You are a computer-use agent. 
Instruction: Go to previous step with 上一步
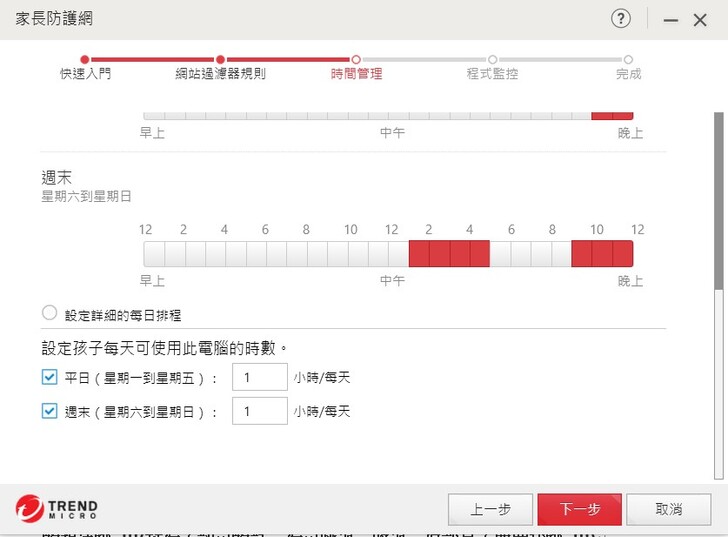490,509
